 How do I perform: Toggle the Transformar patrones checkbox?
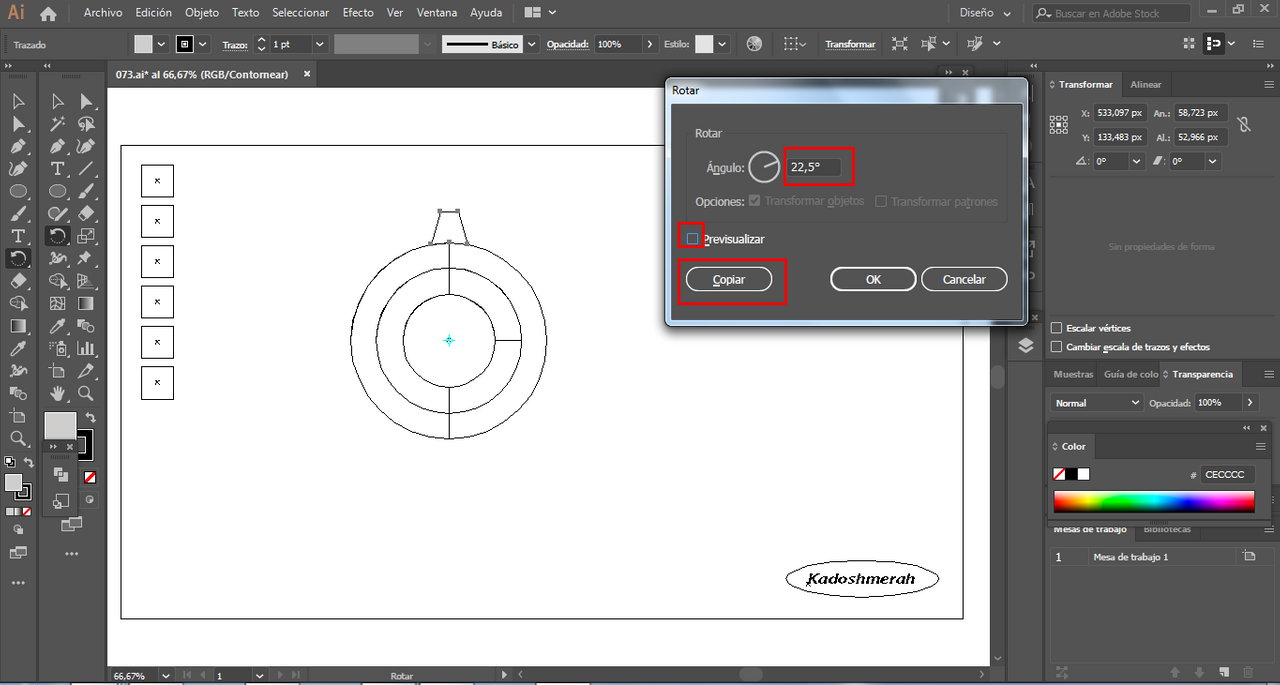pyautogui.click(x=881, y=201)
